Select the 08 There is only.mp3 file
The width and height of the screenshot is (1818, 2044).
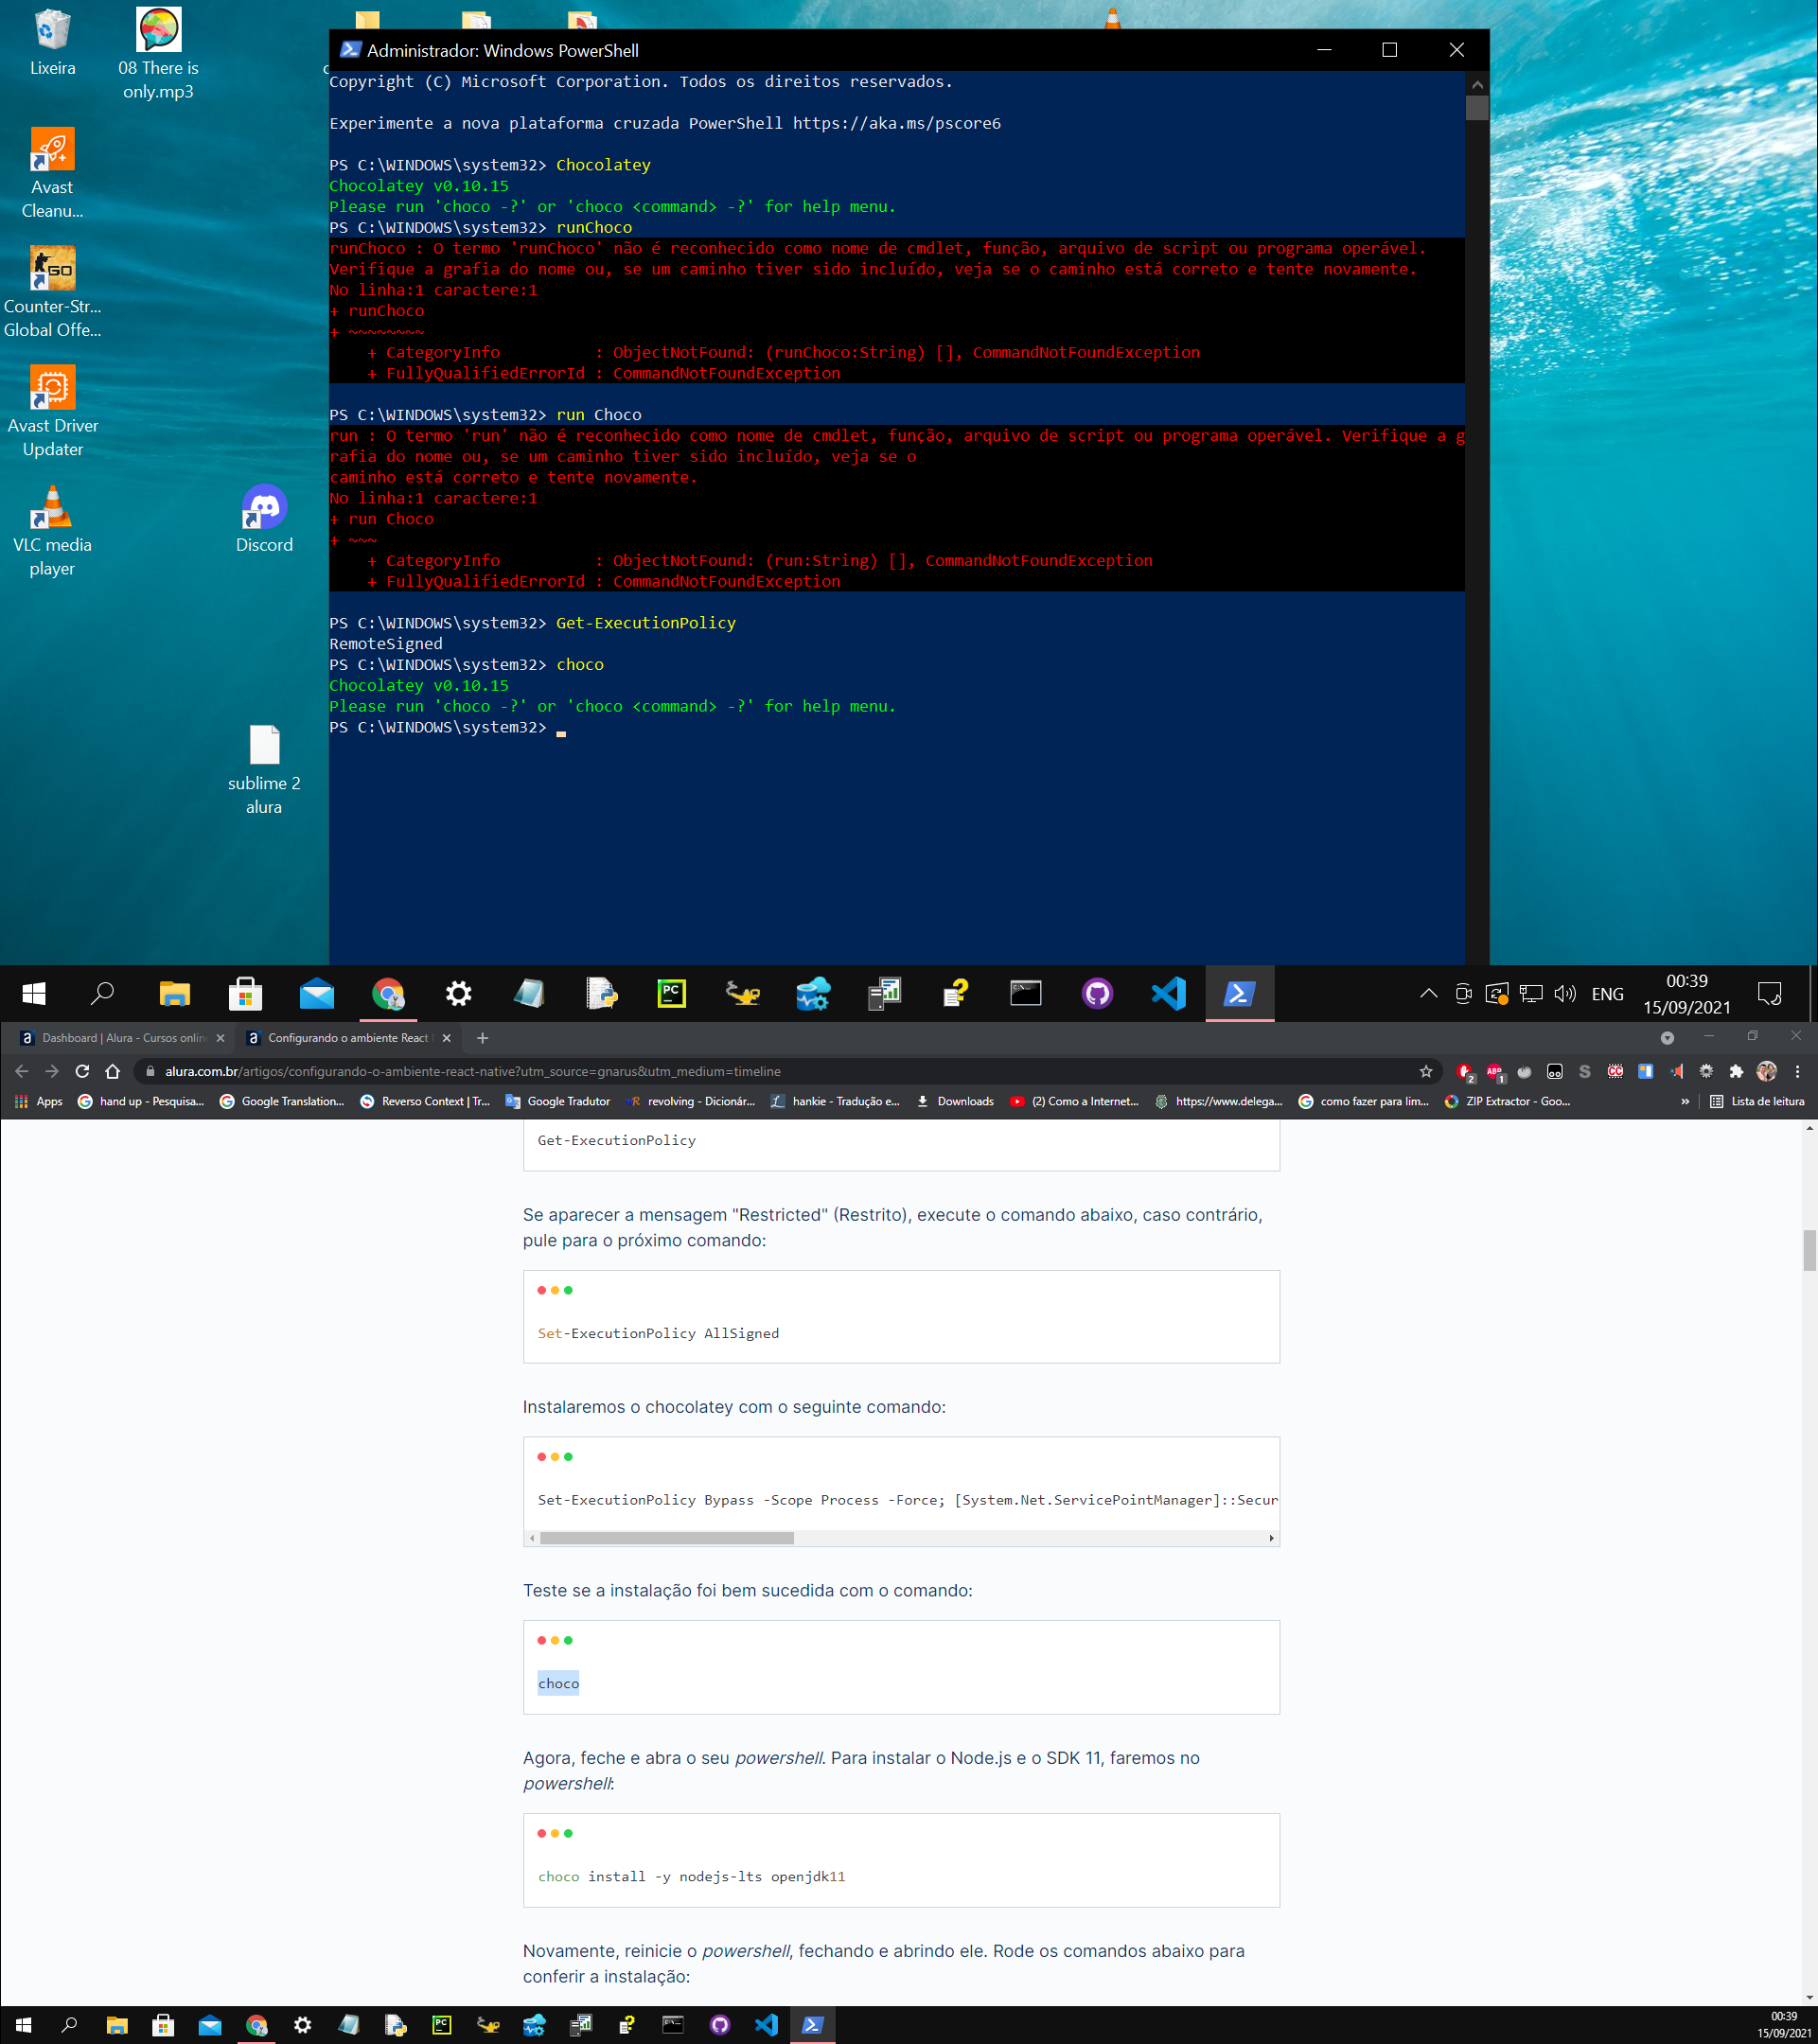[x=158, y=54]
